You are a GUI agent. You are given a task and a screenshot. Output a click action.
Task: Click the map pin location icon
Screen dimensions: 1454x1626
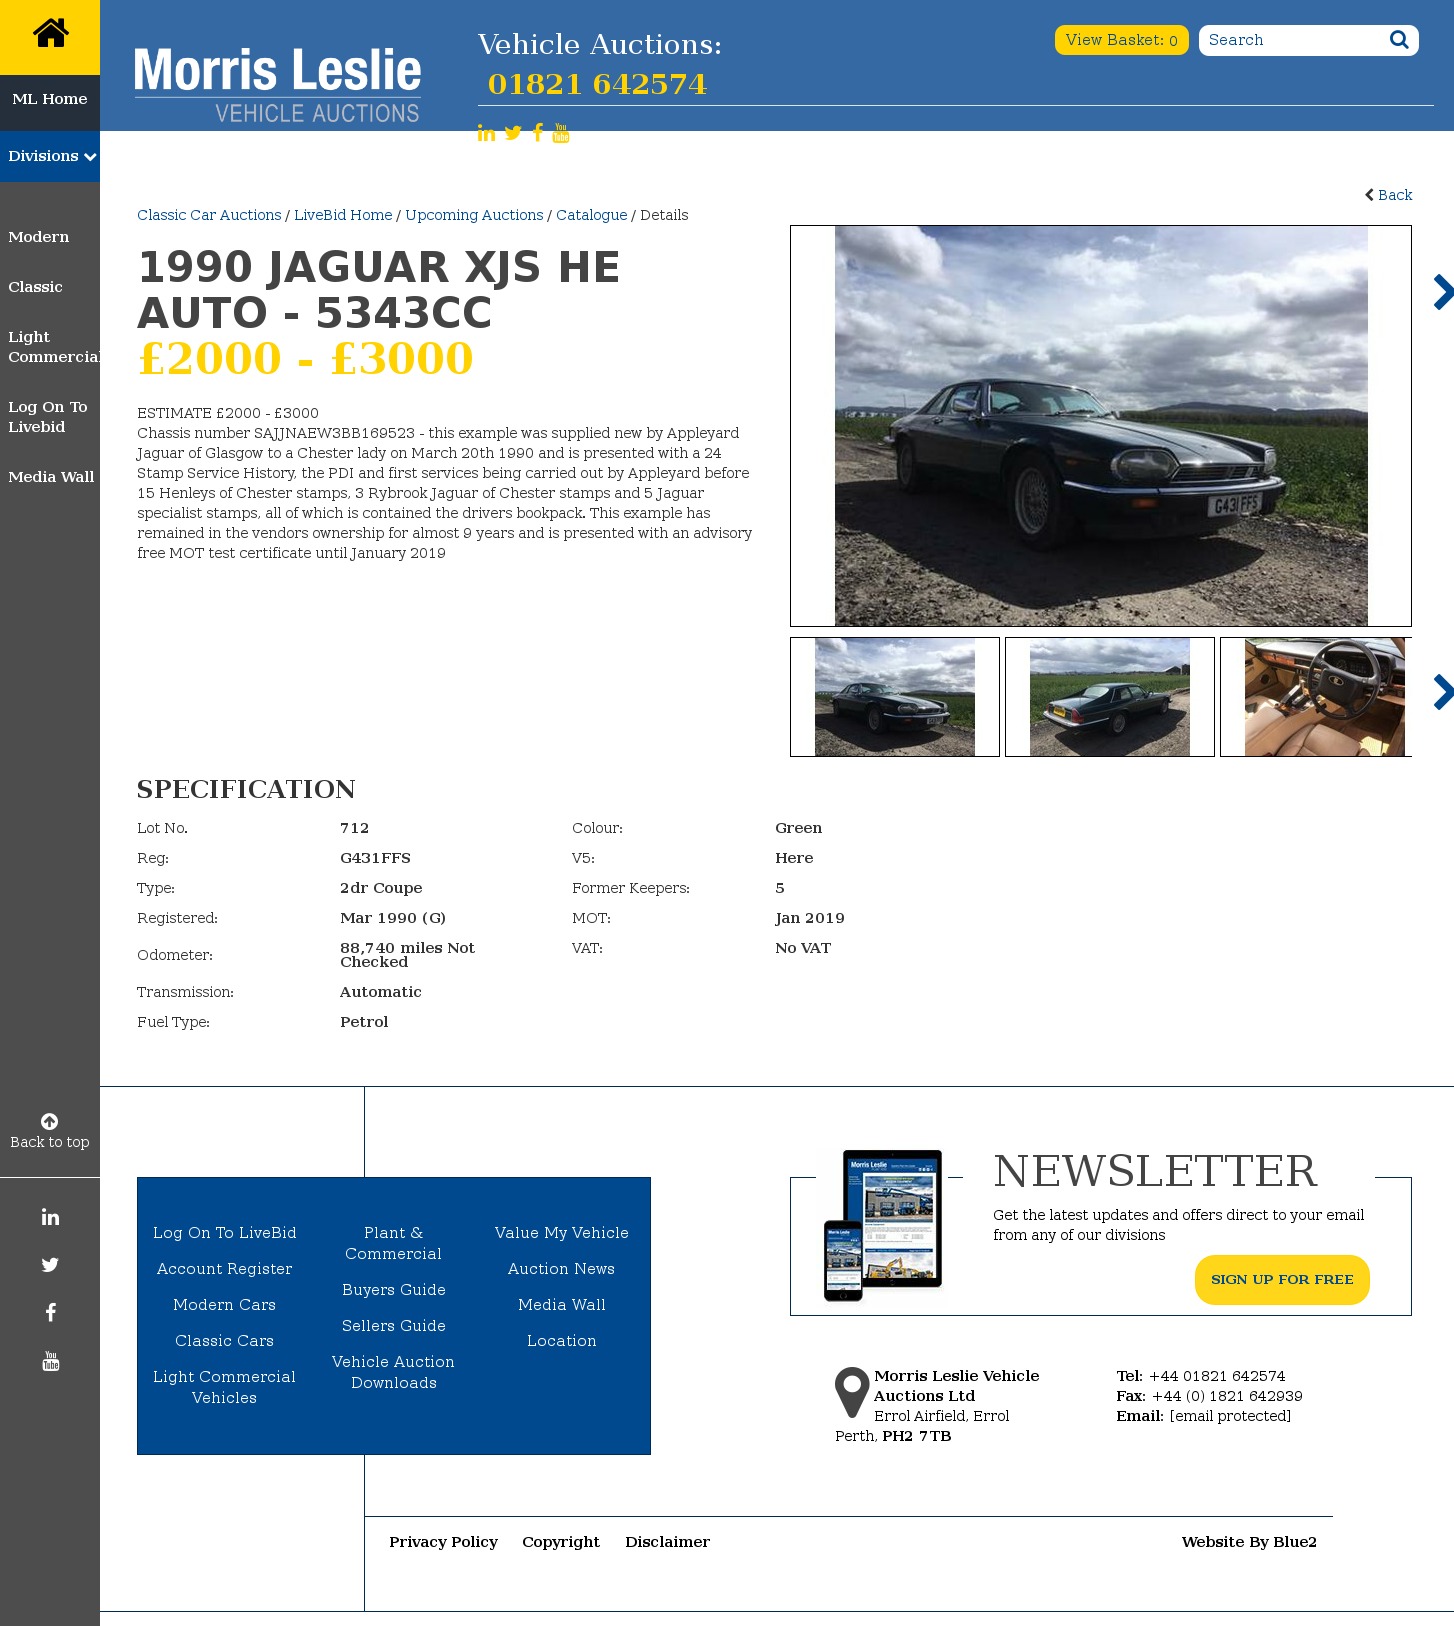point(852,1392)
